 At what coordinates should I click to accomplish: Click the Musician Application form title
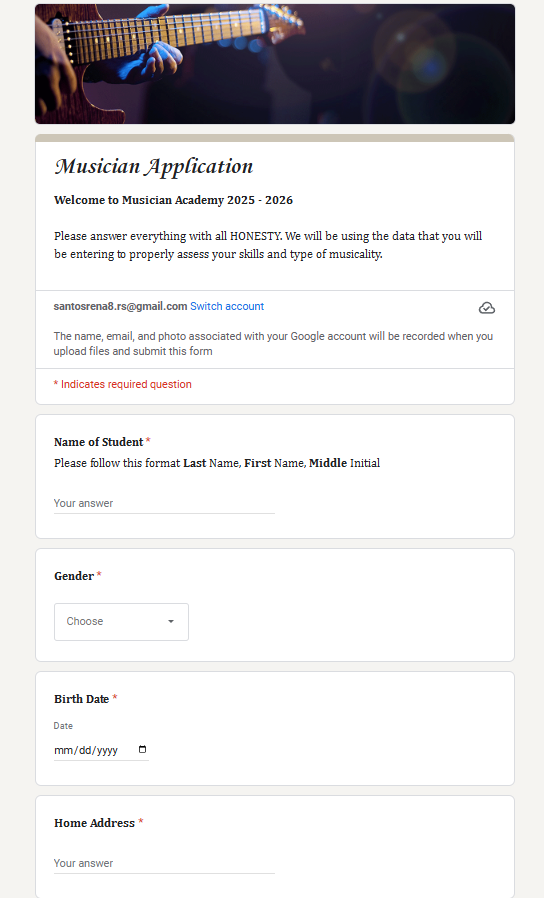pos(153,167)
